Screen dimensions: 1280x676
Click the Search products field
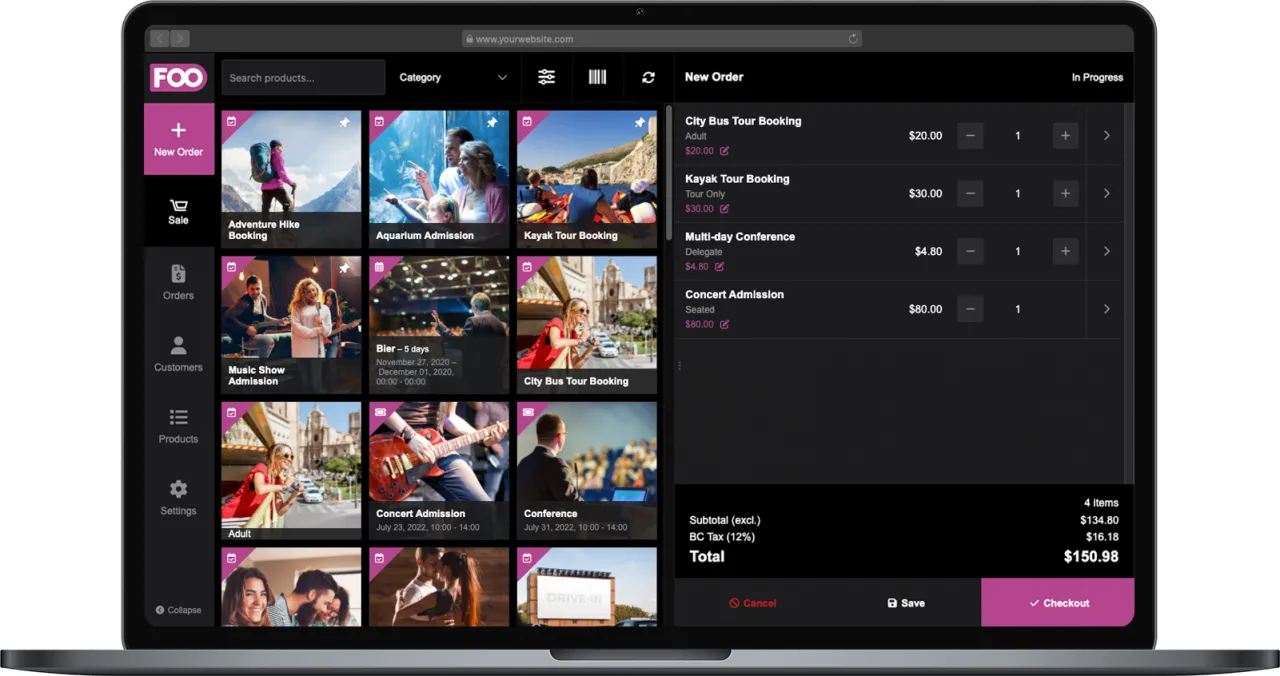[303, 77]
